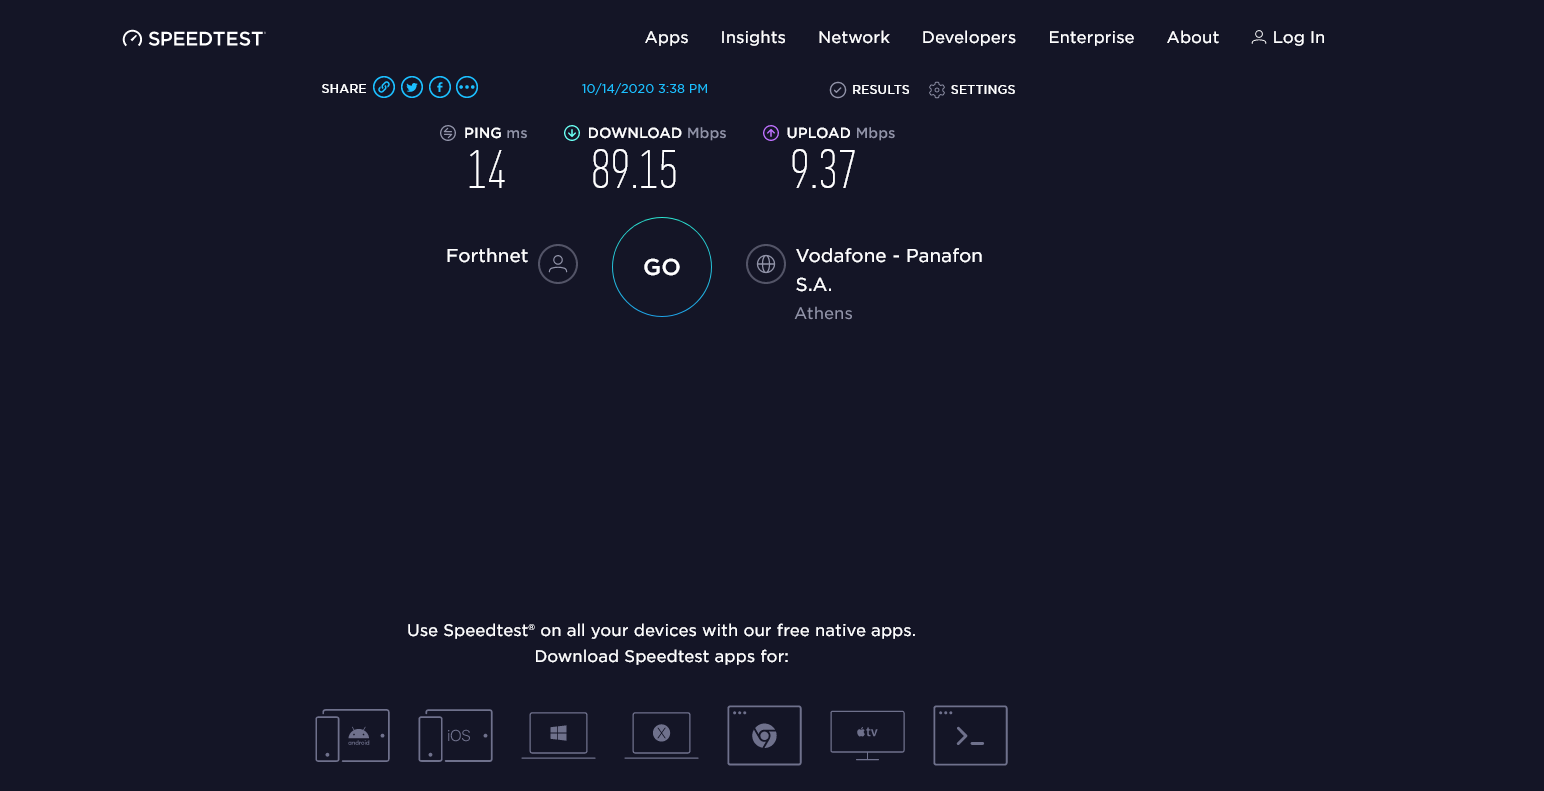Open the Chrome extension icon
Viewport: 1544px width, 791px height.
[765, 736]
